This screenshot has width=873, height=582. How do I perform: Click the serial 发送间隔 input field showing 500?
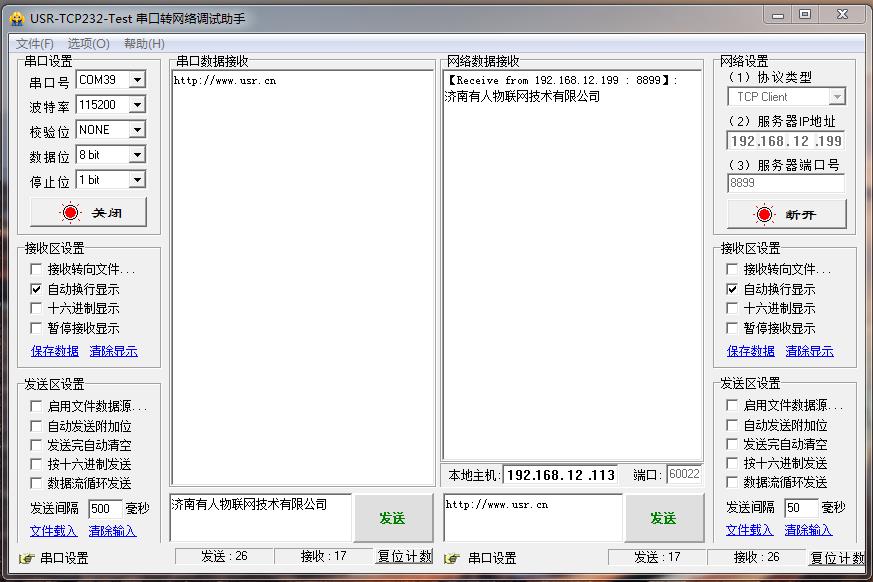tap(104, 508)
